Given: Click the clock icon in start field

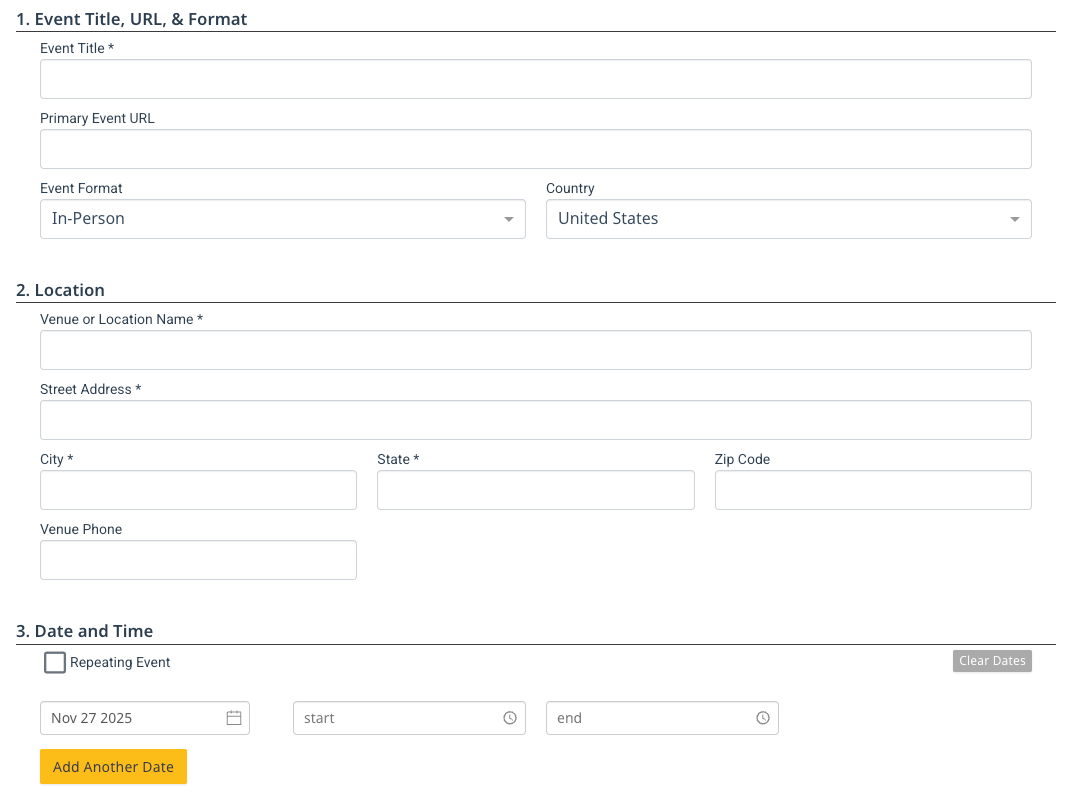Looking at the screenshot, I should point(510,718).
